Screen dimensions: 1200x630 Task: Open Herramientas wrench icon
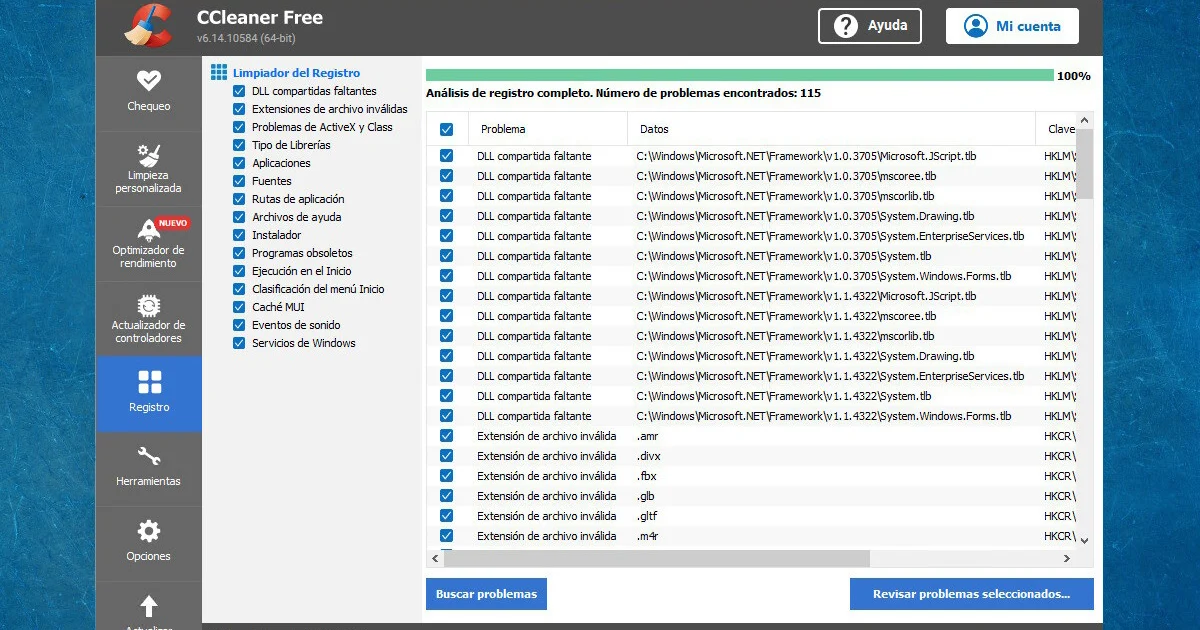pyautogui.click(x=148, y=456)
